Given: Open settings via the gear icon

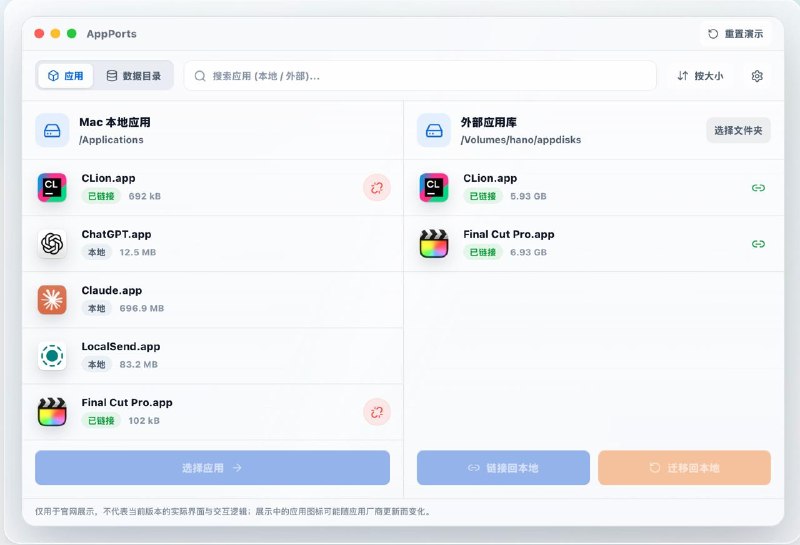Looking at the screenshot, I should pos(757,76).
